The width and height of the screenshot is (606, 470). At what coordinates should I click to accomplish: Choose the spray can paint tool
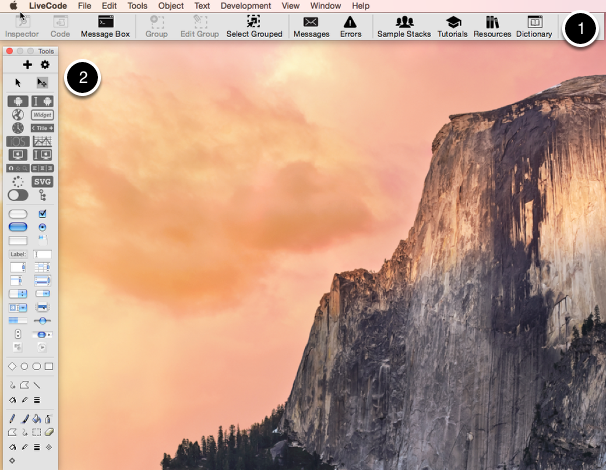pyautogui.click(x=48, y=419)
